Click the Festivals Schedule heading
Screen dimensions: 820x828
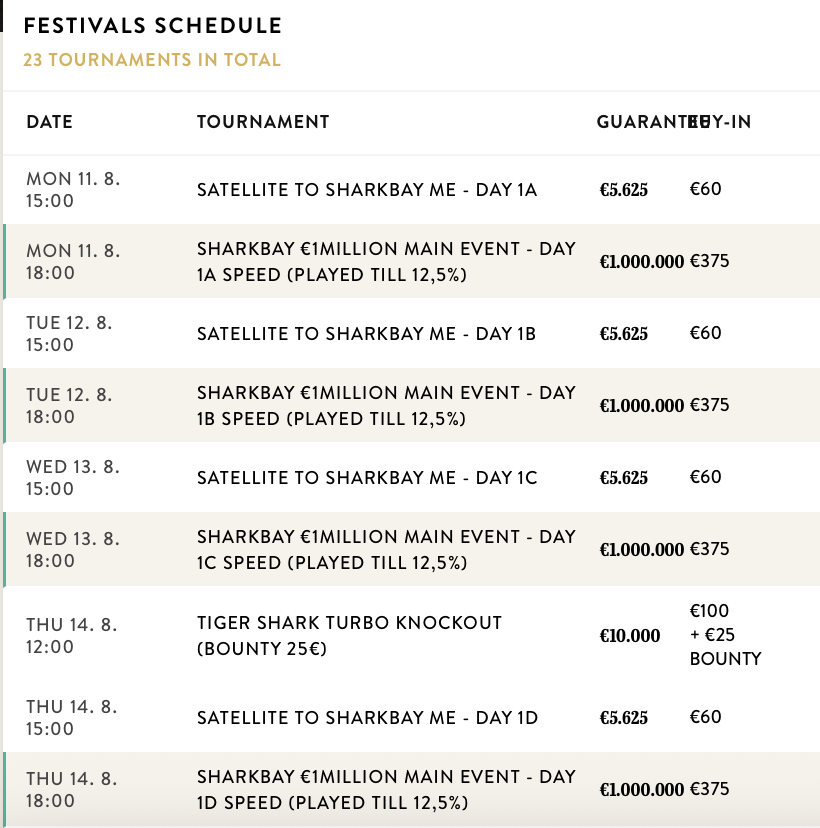pyautogui.click(x=153, y=26)
